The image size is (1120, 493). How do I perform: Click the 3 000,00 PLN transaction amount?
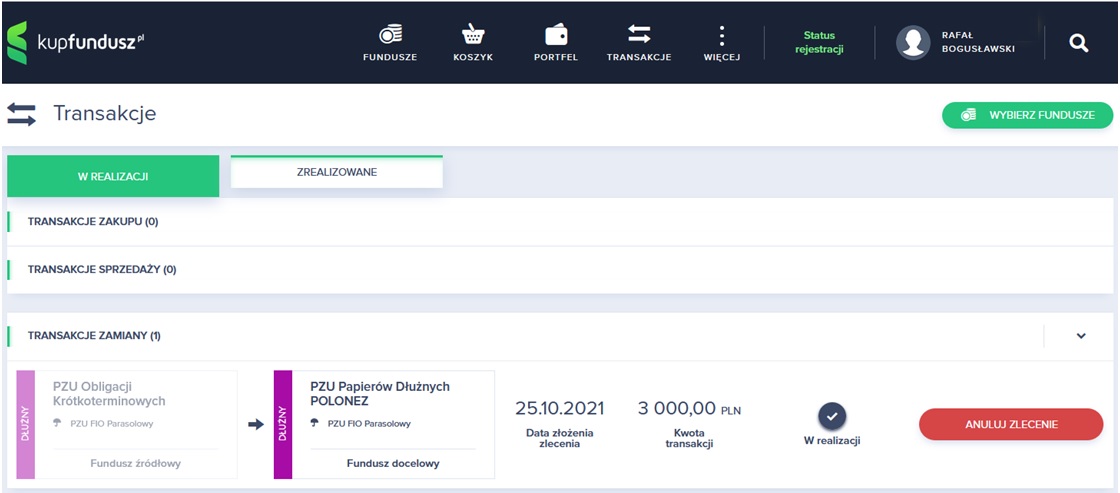[x=689, y=409]
